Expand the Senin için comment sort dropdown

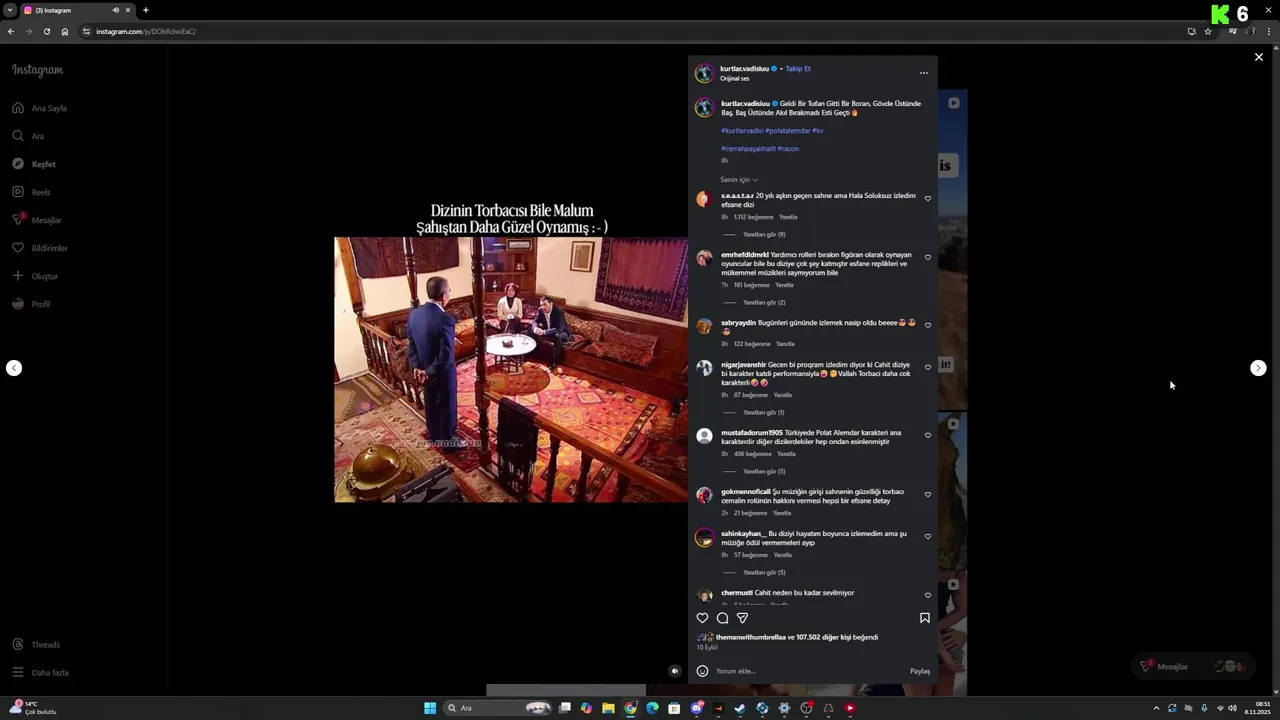[x=739, y=180]
